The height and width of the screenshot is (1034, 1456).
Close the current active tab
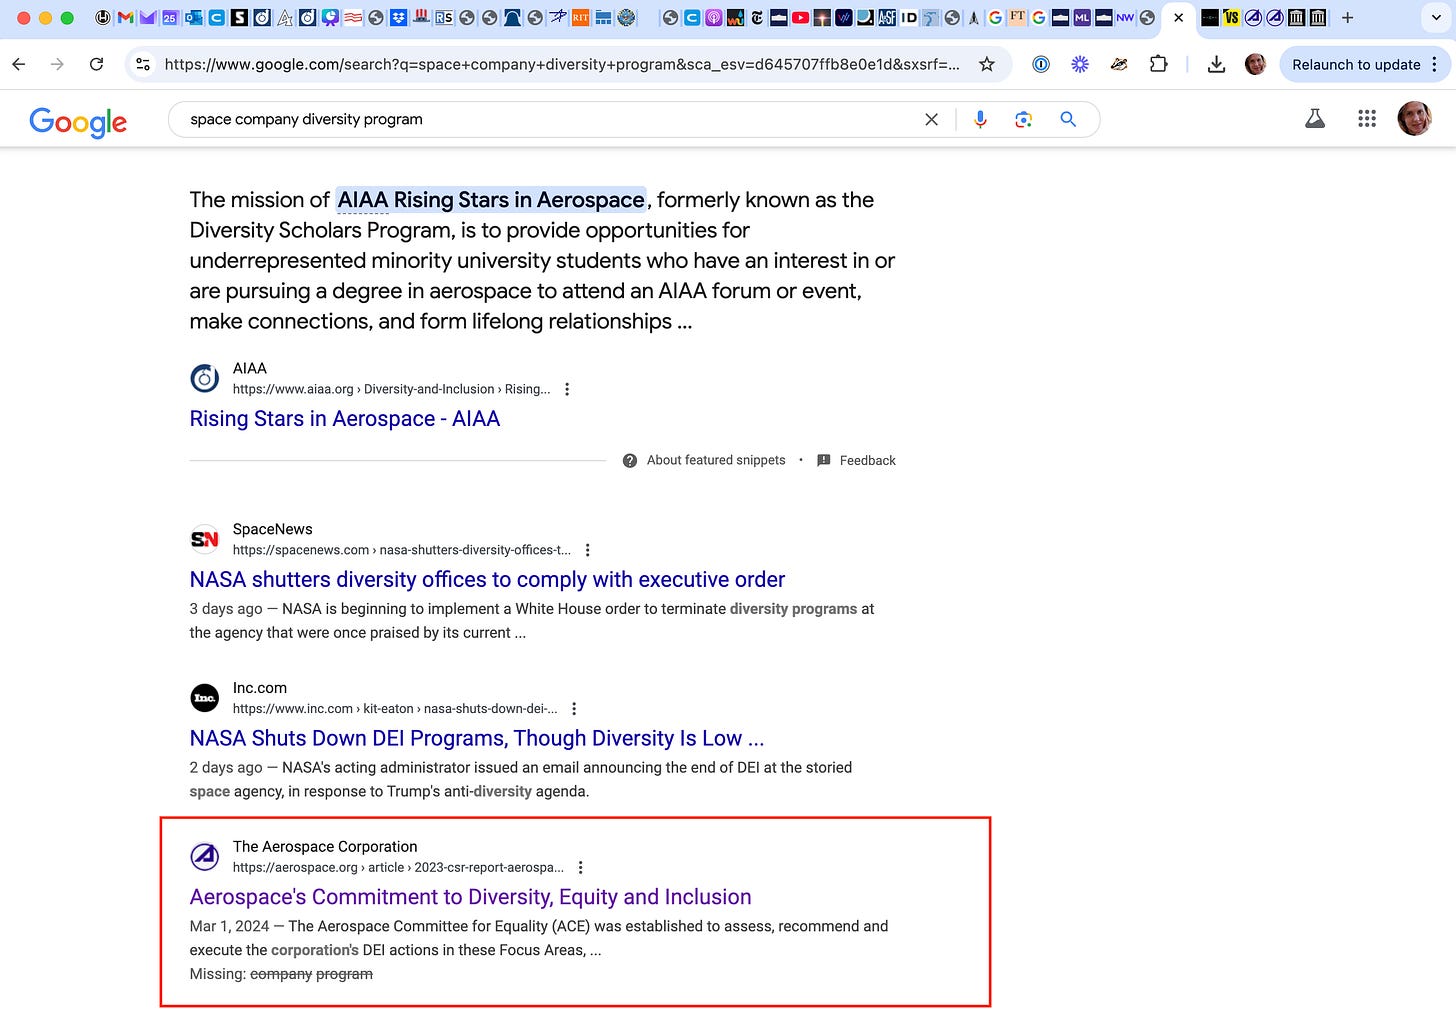1178,17
